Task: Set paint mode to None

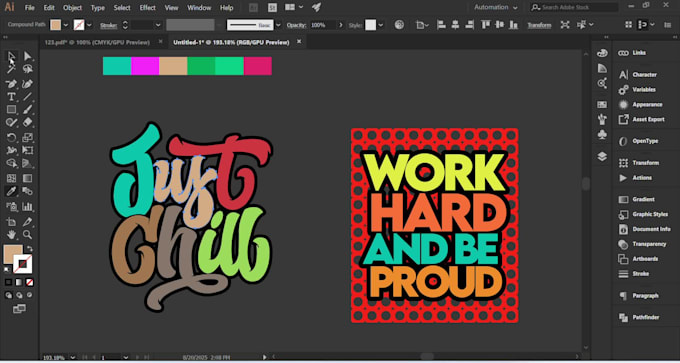Action: pos(29,282)
